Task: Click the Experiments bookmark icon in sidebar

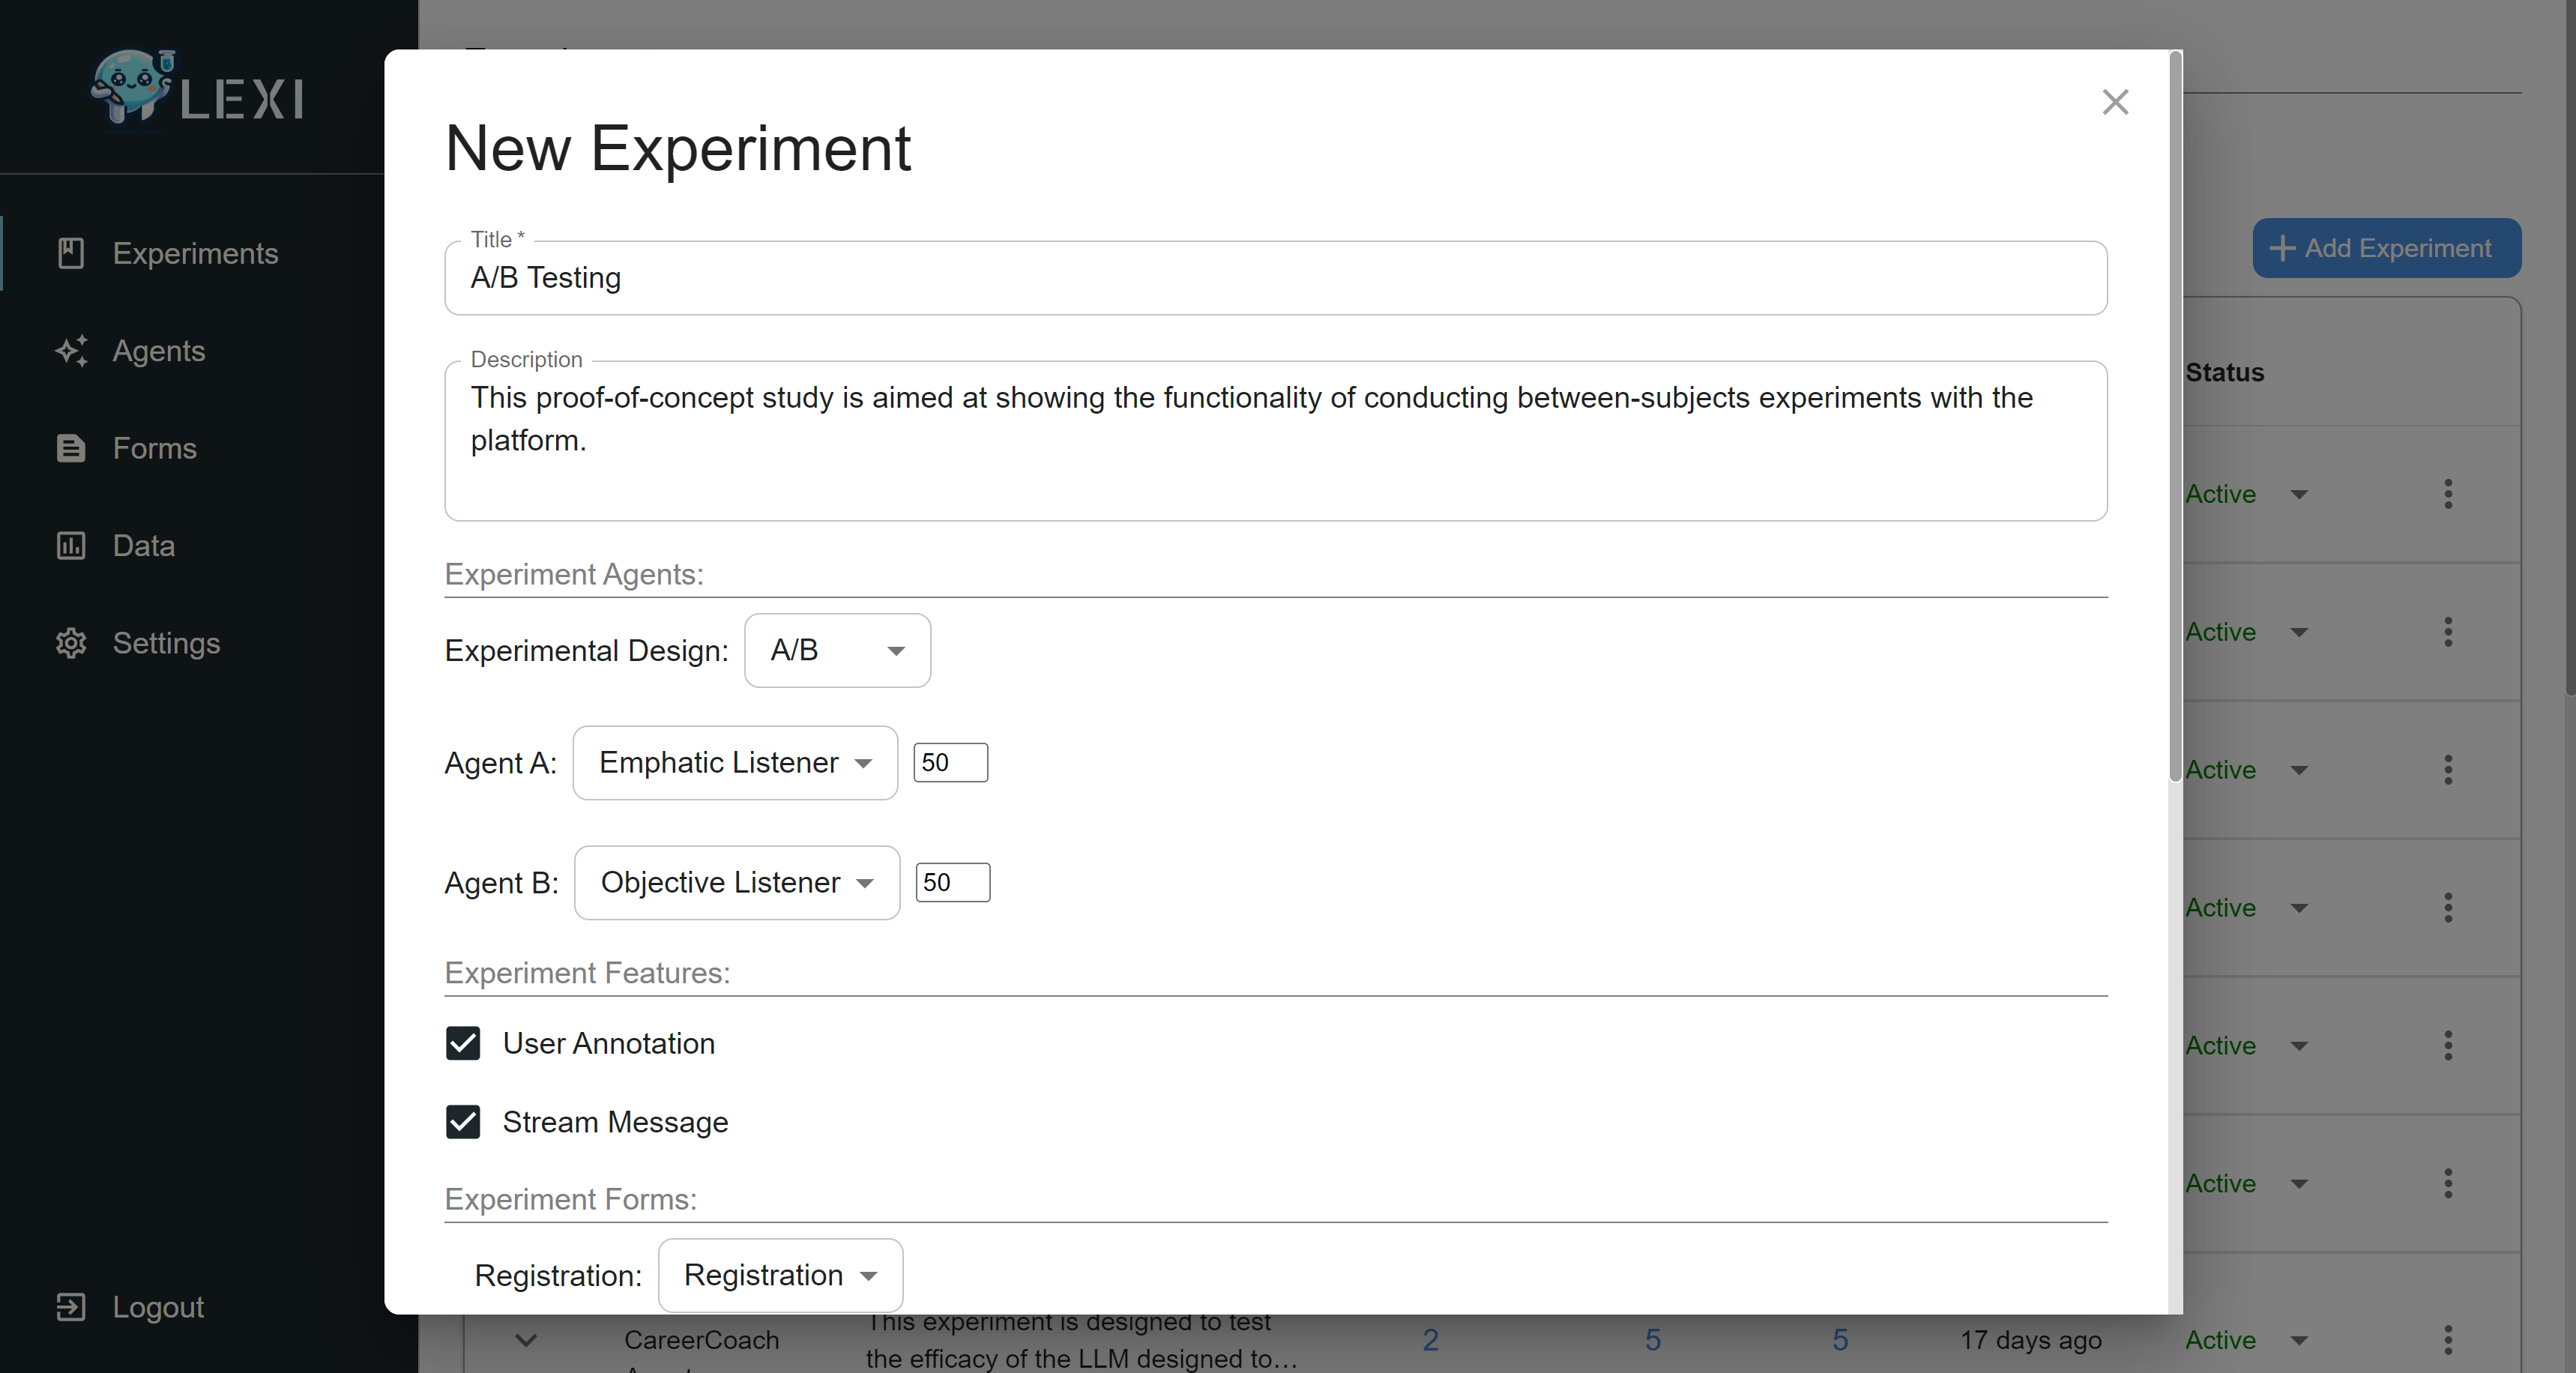Action: pos(71,253)
